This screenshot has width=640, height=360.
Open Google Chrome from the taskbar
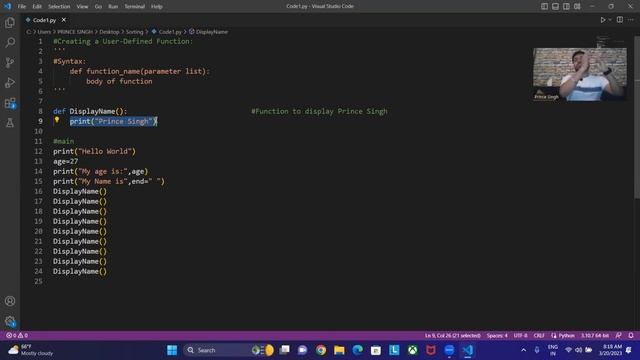(321, 350)
